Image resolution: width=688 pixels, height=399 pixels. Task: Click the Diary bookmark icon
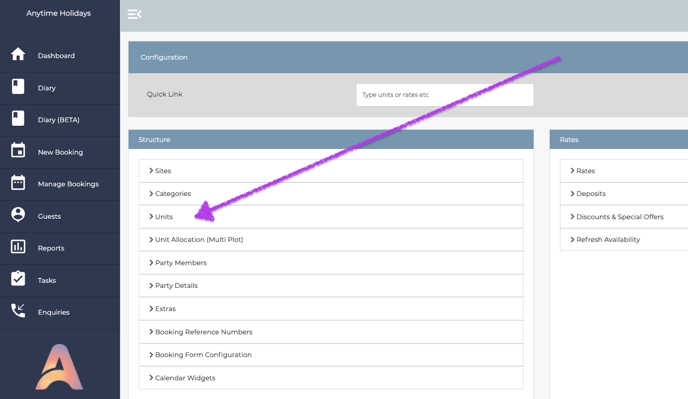coord(18,86)
